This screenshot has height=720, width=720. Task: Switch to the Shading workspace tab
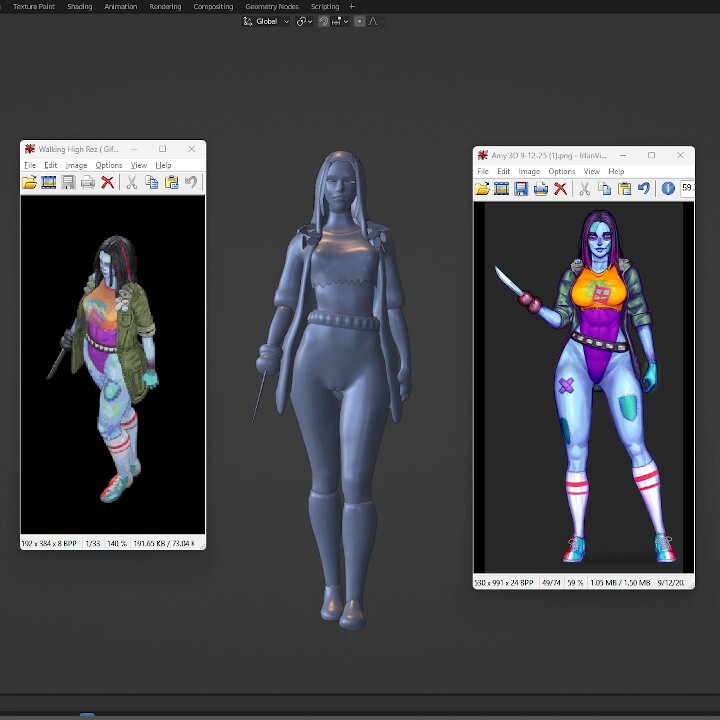pyautogui.click(x=80, y=6)
